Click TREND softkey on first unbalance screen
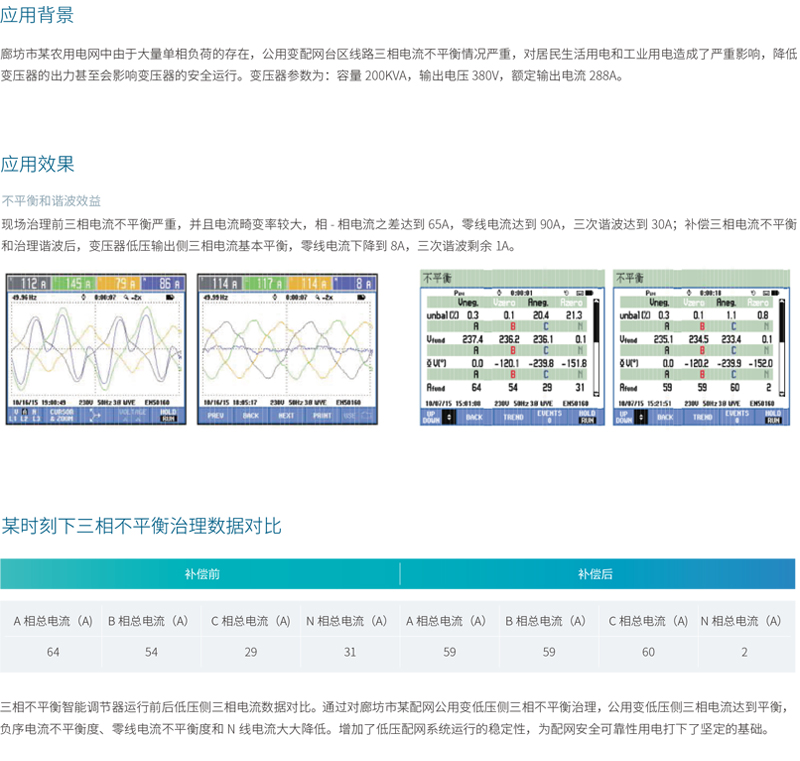The image size is (800, 761). (x=512, y=417)
